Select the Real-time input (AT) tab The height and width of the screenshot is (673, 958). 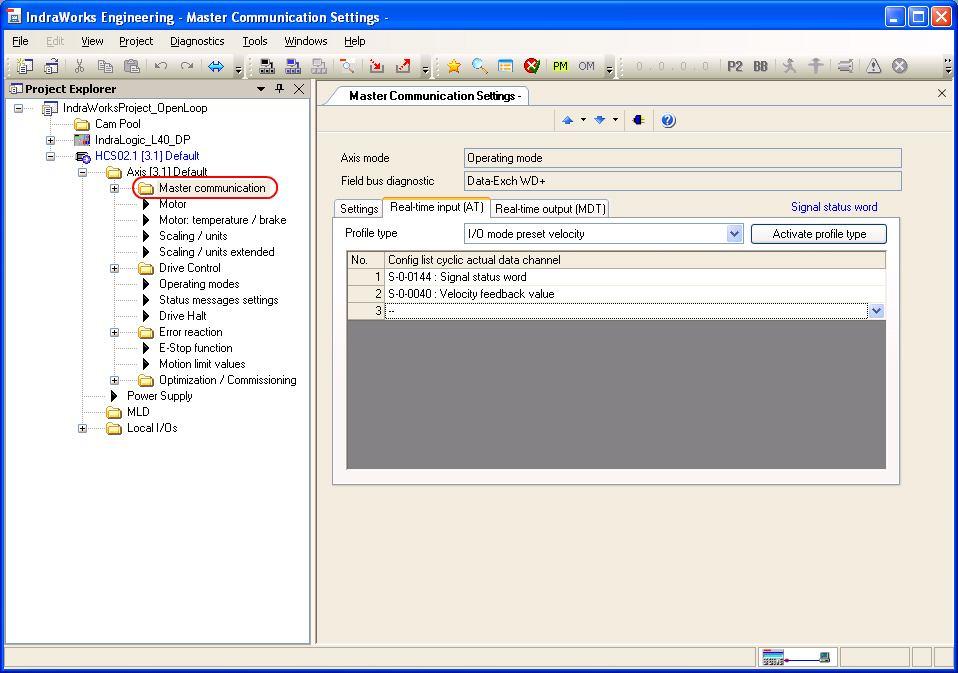coord(436,207)
